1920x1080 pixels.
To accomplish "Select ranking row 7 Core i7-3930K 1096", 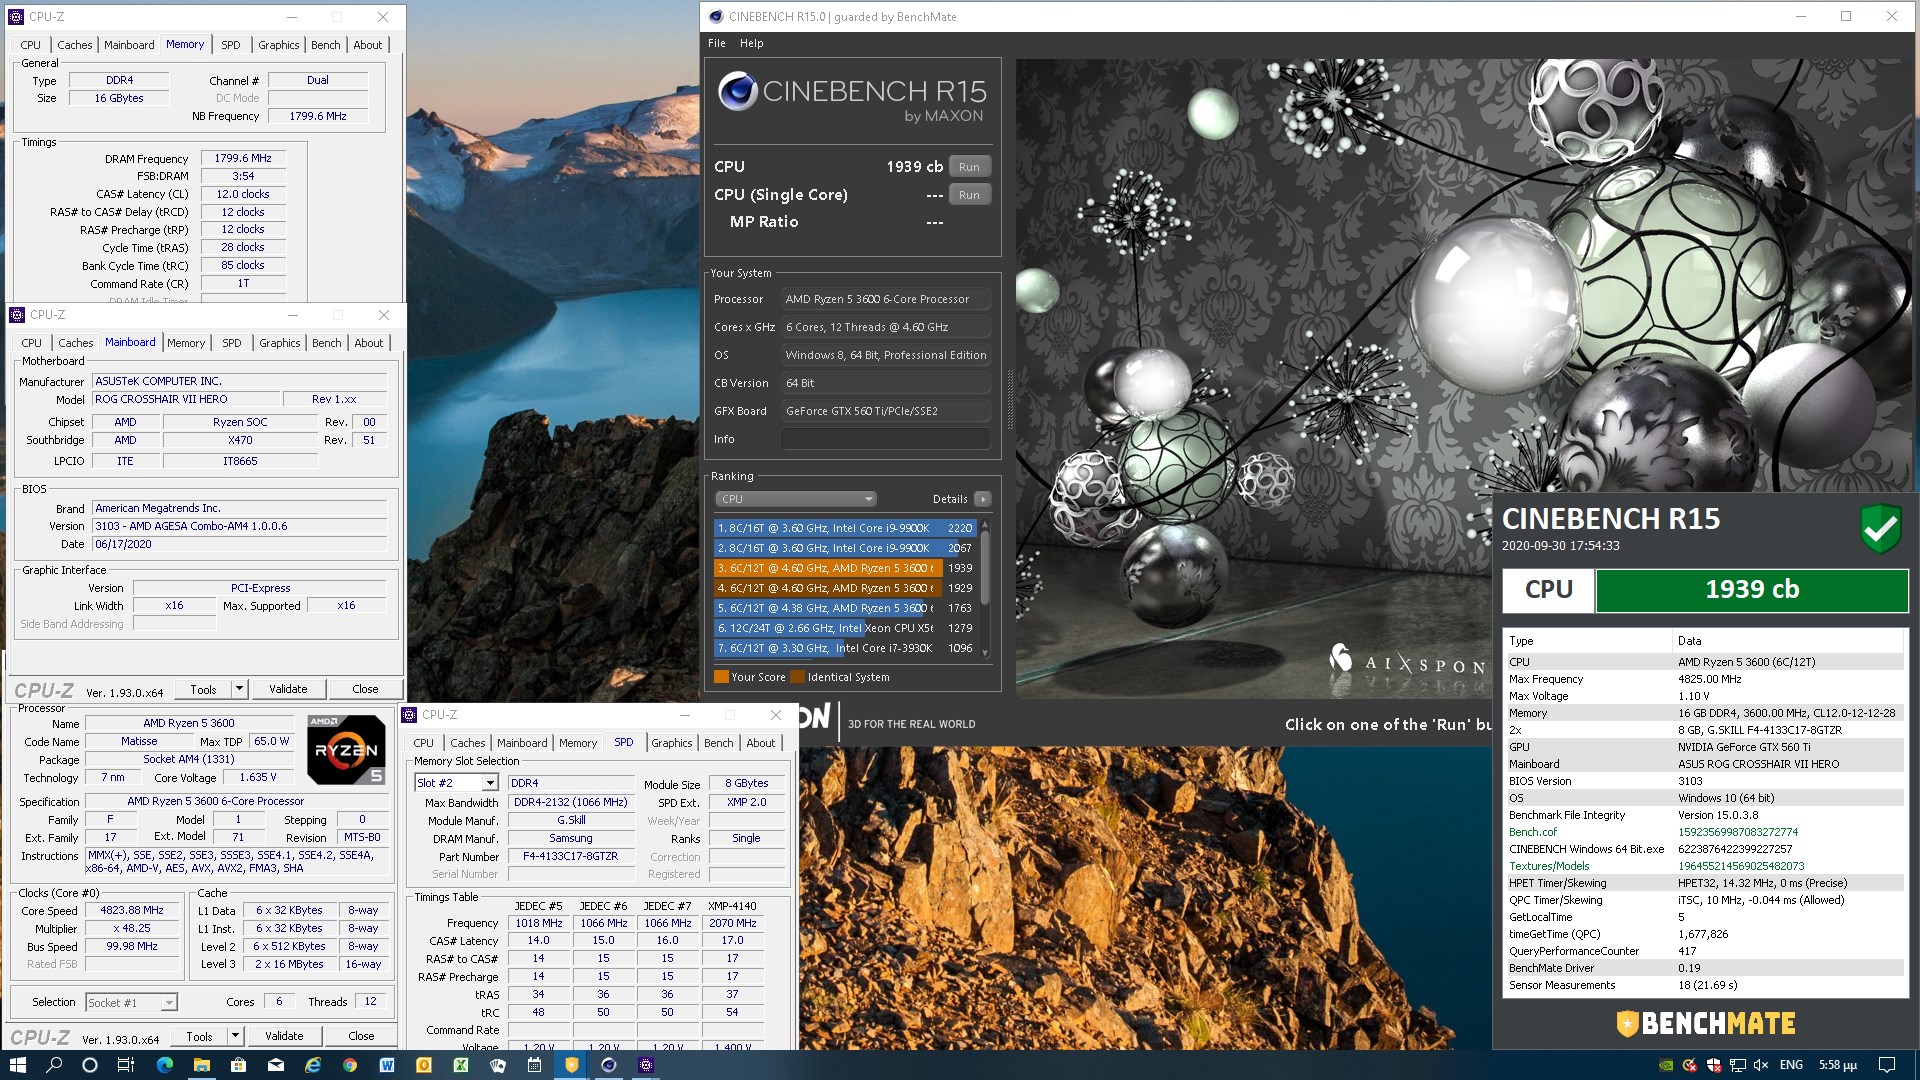I will tap(845, 648).
